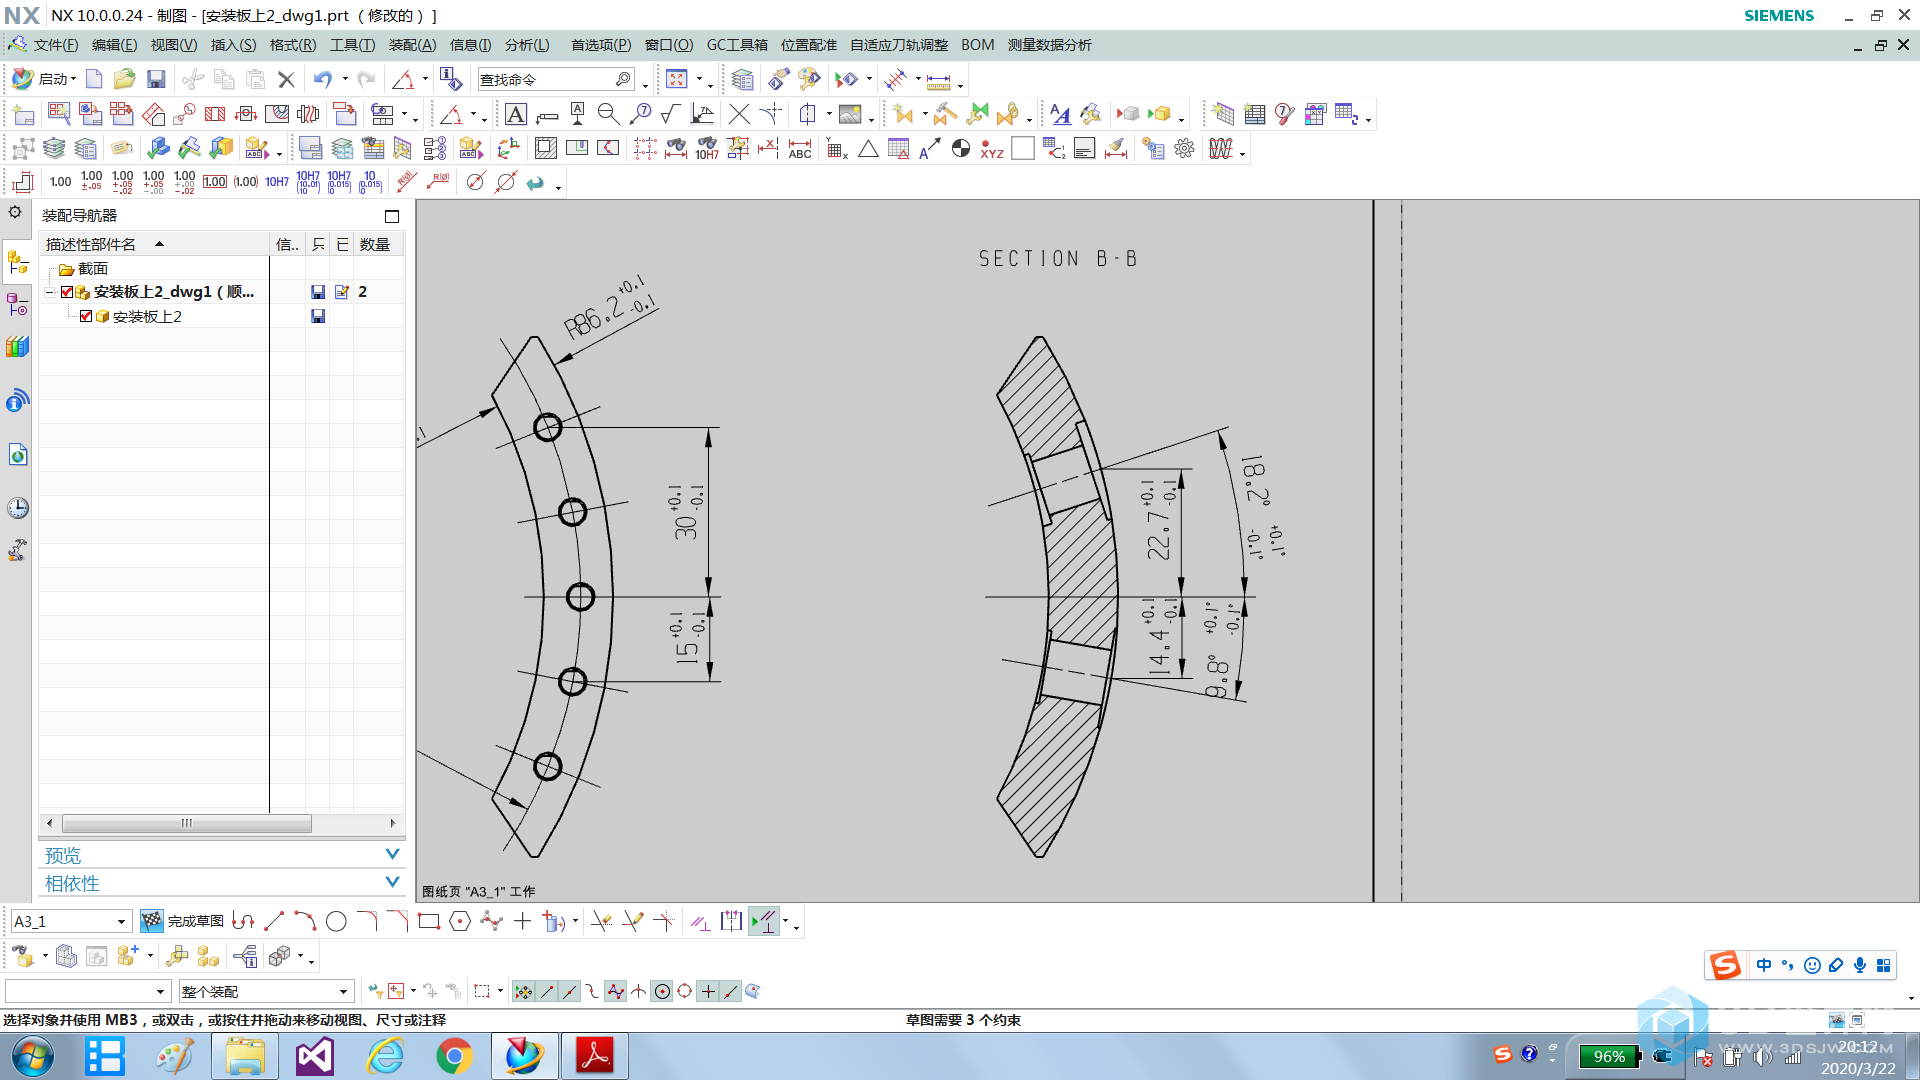1920x1080 pixels.
Task: Toggle Point on Curve snap option
Action: coord(730,991)
